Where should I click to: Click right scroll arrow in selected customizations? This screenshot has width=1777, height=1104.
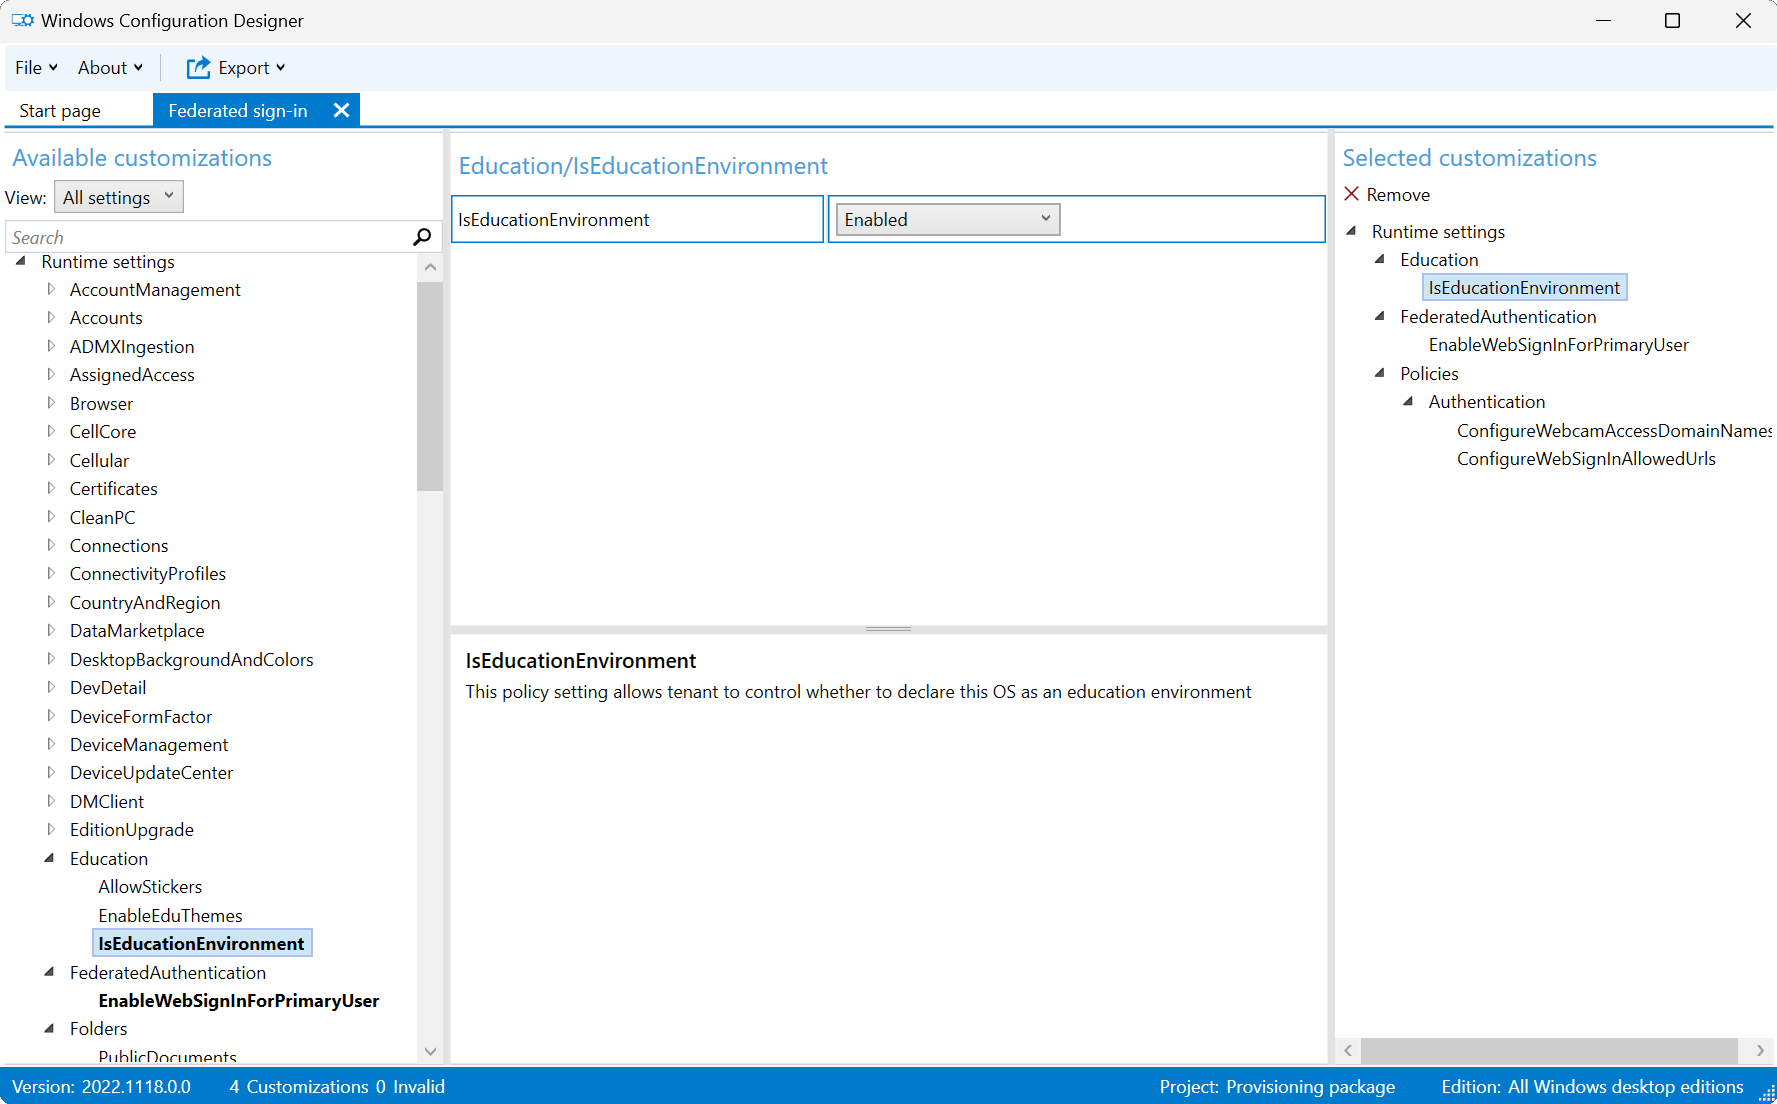click(1760, 1050)
